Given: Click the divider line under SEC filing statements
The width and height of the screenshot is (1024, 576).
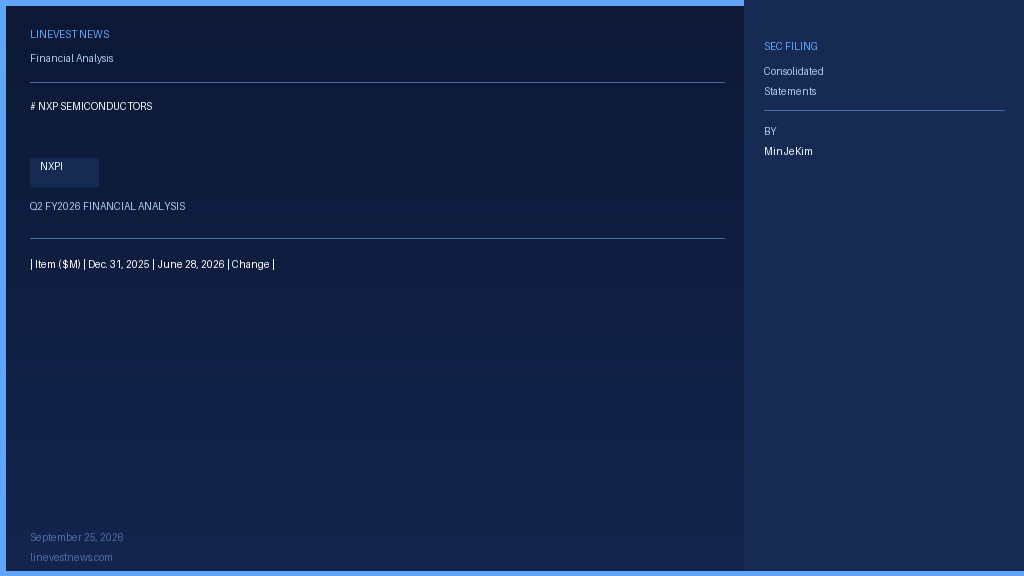Looking at the screenshot, I should (884, 110).
